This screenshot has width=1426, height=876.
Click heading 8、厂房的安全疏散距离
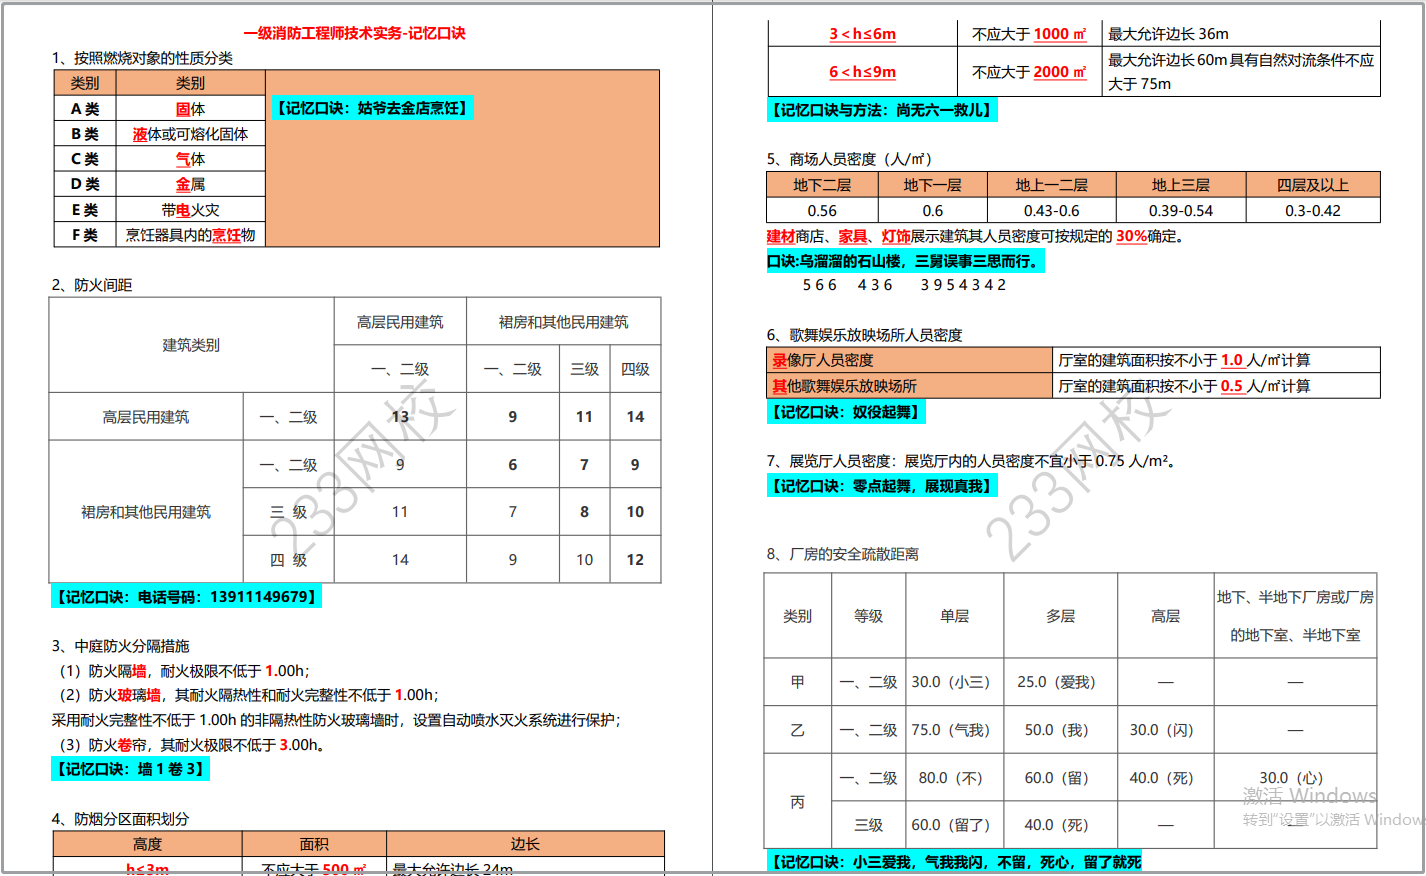click(842, 554)
